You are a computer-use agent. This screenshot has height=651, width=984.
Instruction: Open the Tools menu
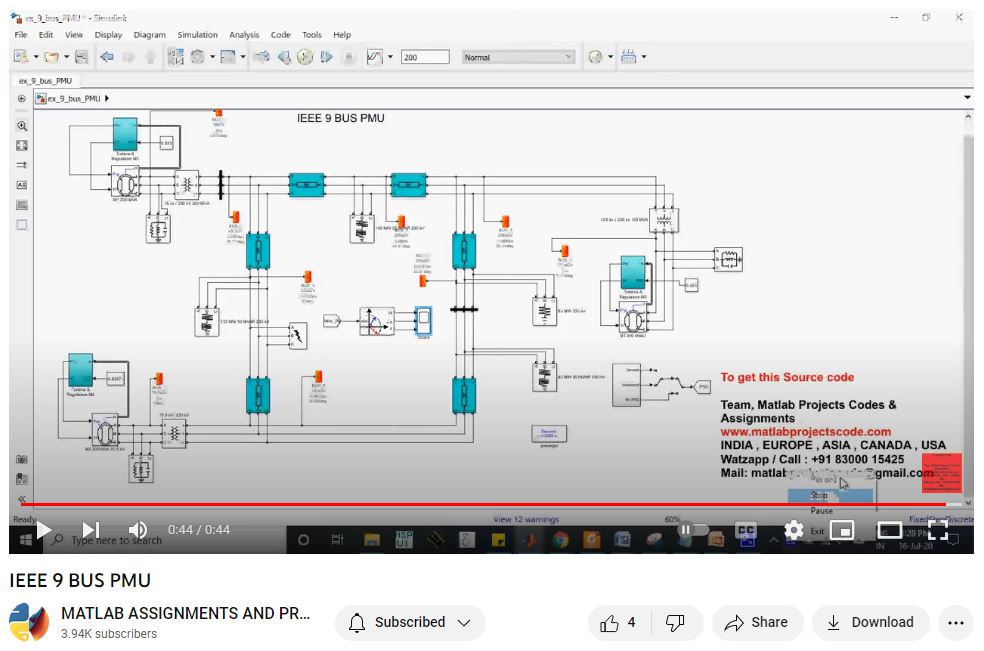(x=312, y=35)
